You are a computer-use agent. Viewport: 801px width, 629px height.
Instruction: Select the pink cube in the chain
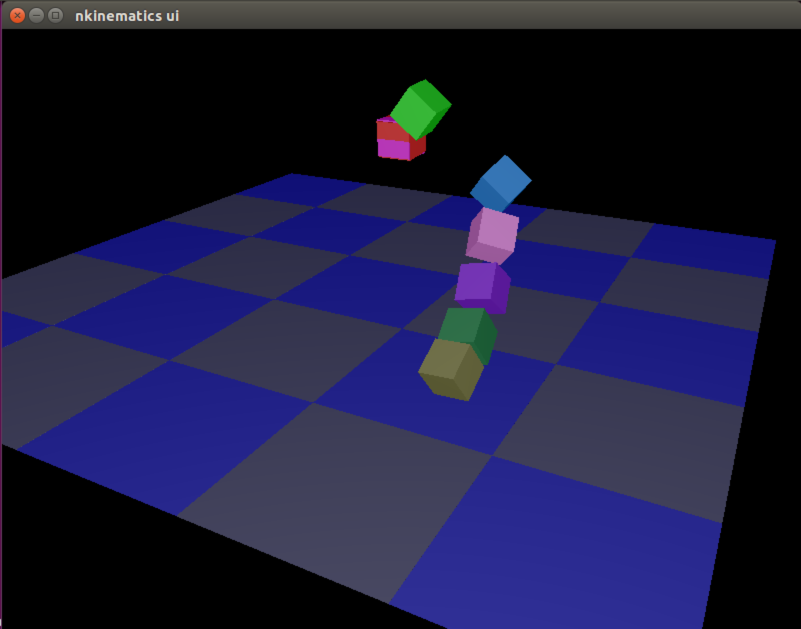[x=492, y=236]
